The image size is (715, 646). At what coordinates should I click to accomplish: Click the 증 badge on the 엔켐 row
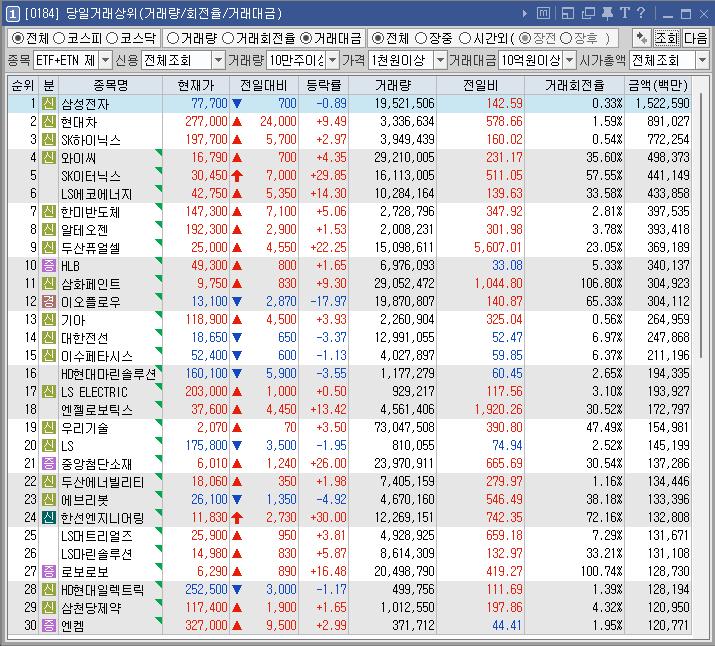coord(49,625)
